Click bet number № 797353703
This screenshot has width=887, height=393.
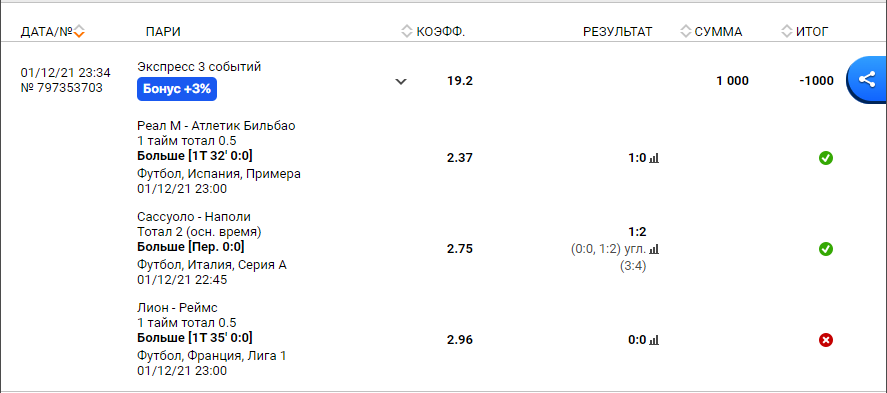[62, 88]
